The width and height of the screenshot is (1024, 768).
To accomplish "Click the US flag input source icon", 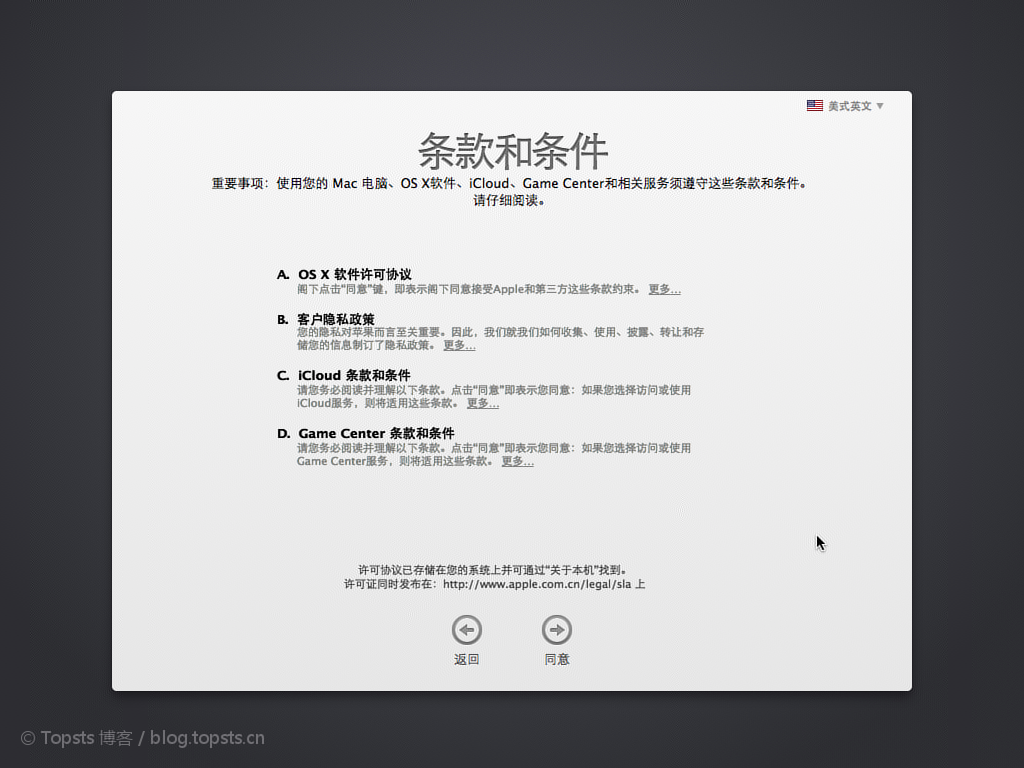I will point(814,106).
